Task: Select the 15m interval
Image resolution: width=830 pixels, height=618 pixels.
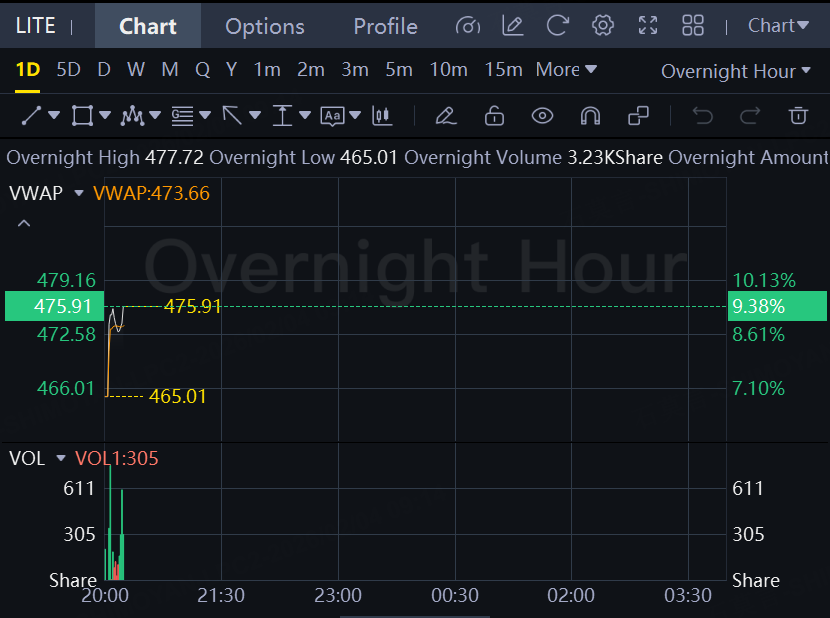Action: tap(503, 69)
